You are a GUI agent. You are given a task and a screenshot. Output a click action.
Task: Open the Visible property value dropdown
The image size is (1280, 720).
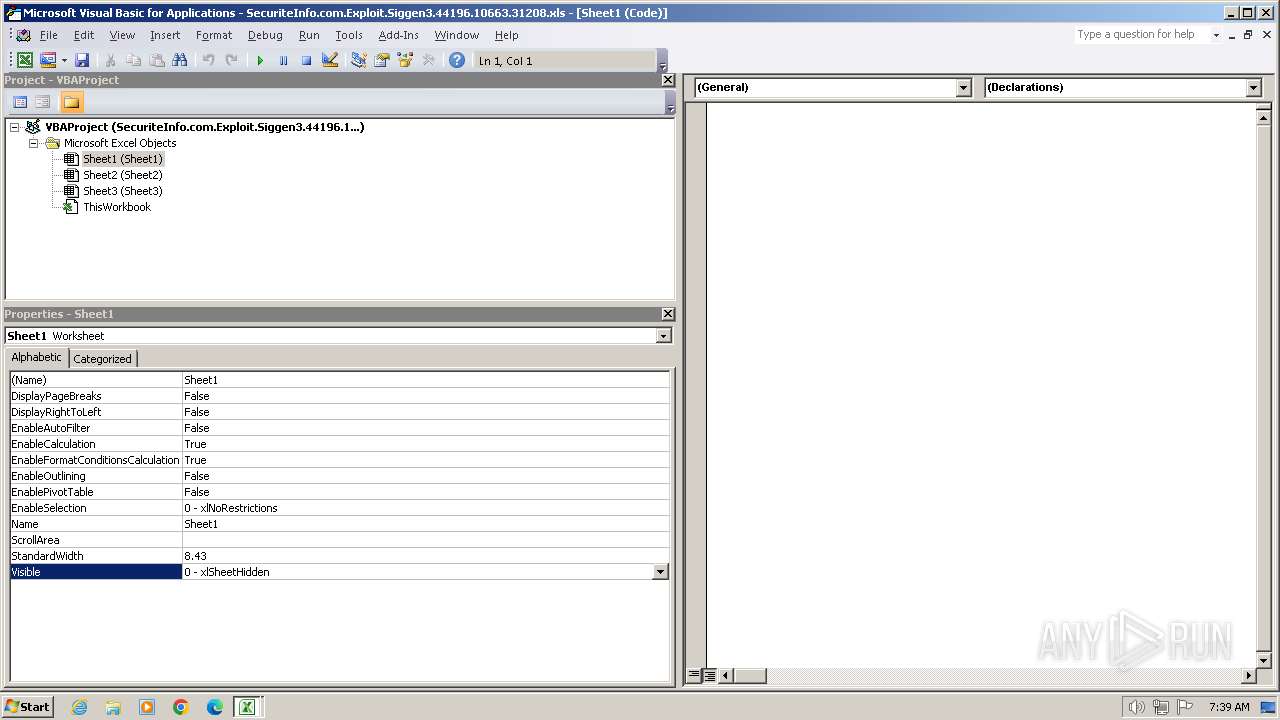coord(660,572)
